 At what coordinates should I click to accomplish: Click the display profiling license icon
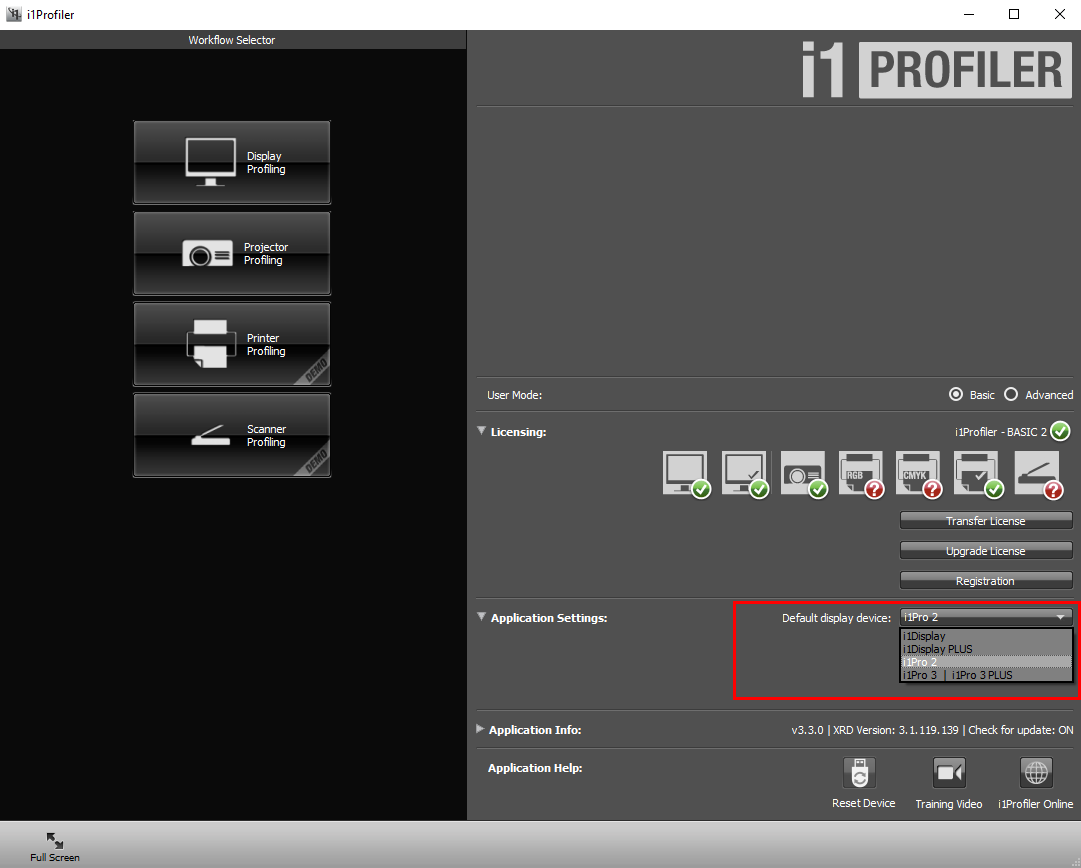click(x=686, y=474)
